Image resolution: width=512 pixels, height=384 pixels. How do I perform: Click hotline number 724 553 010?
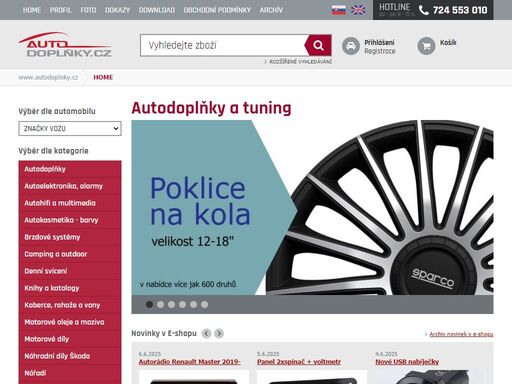pyautogui.click(x=460, y=10)
